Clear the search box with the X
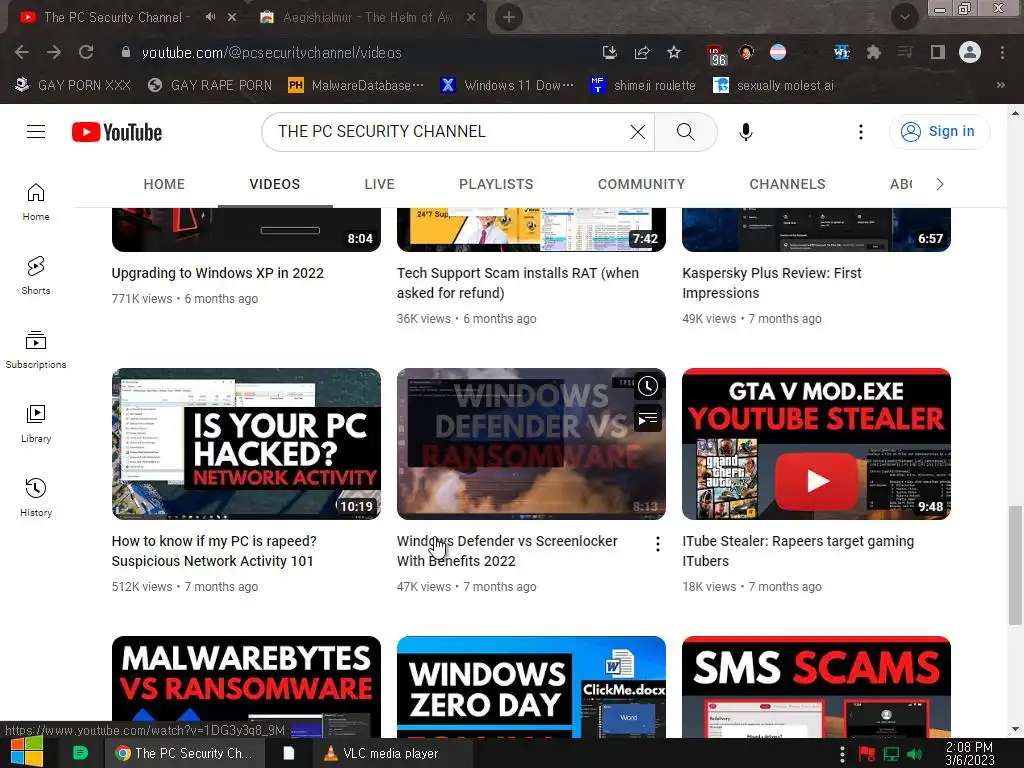 point(637,132)
